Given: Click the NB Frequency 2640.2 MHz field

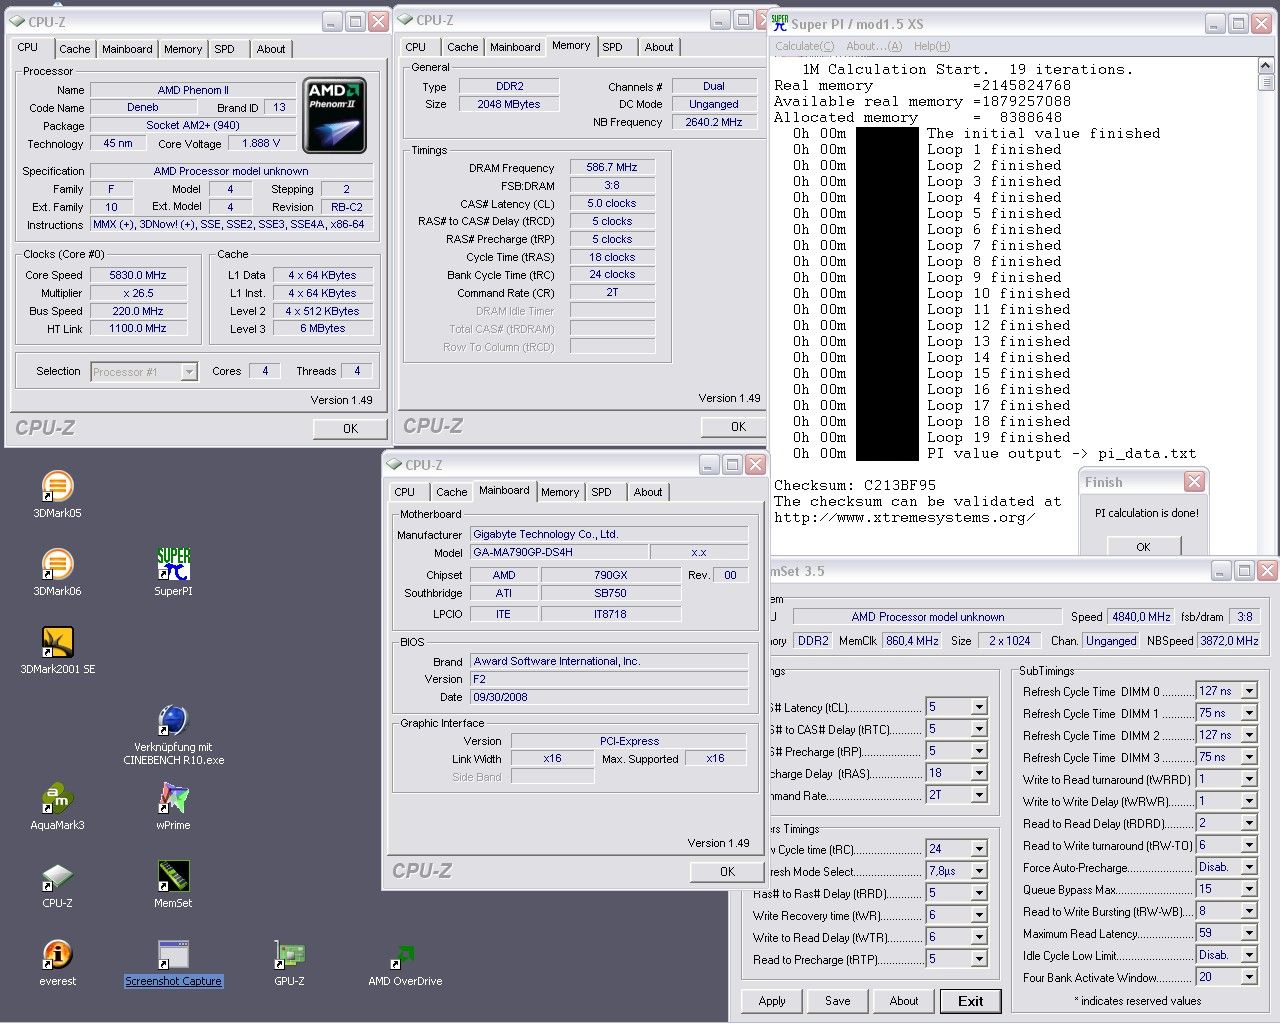Looking at the screenshot, I should (x=713, y=122).
